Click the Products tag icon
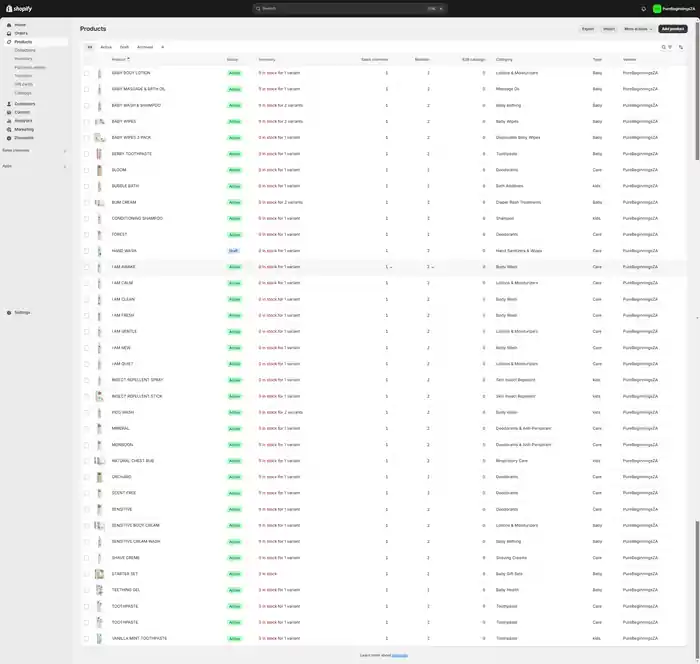 point(9,42)
